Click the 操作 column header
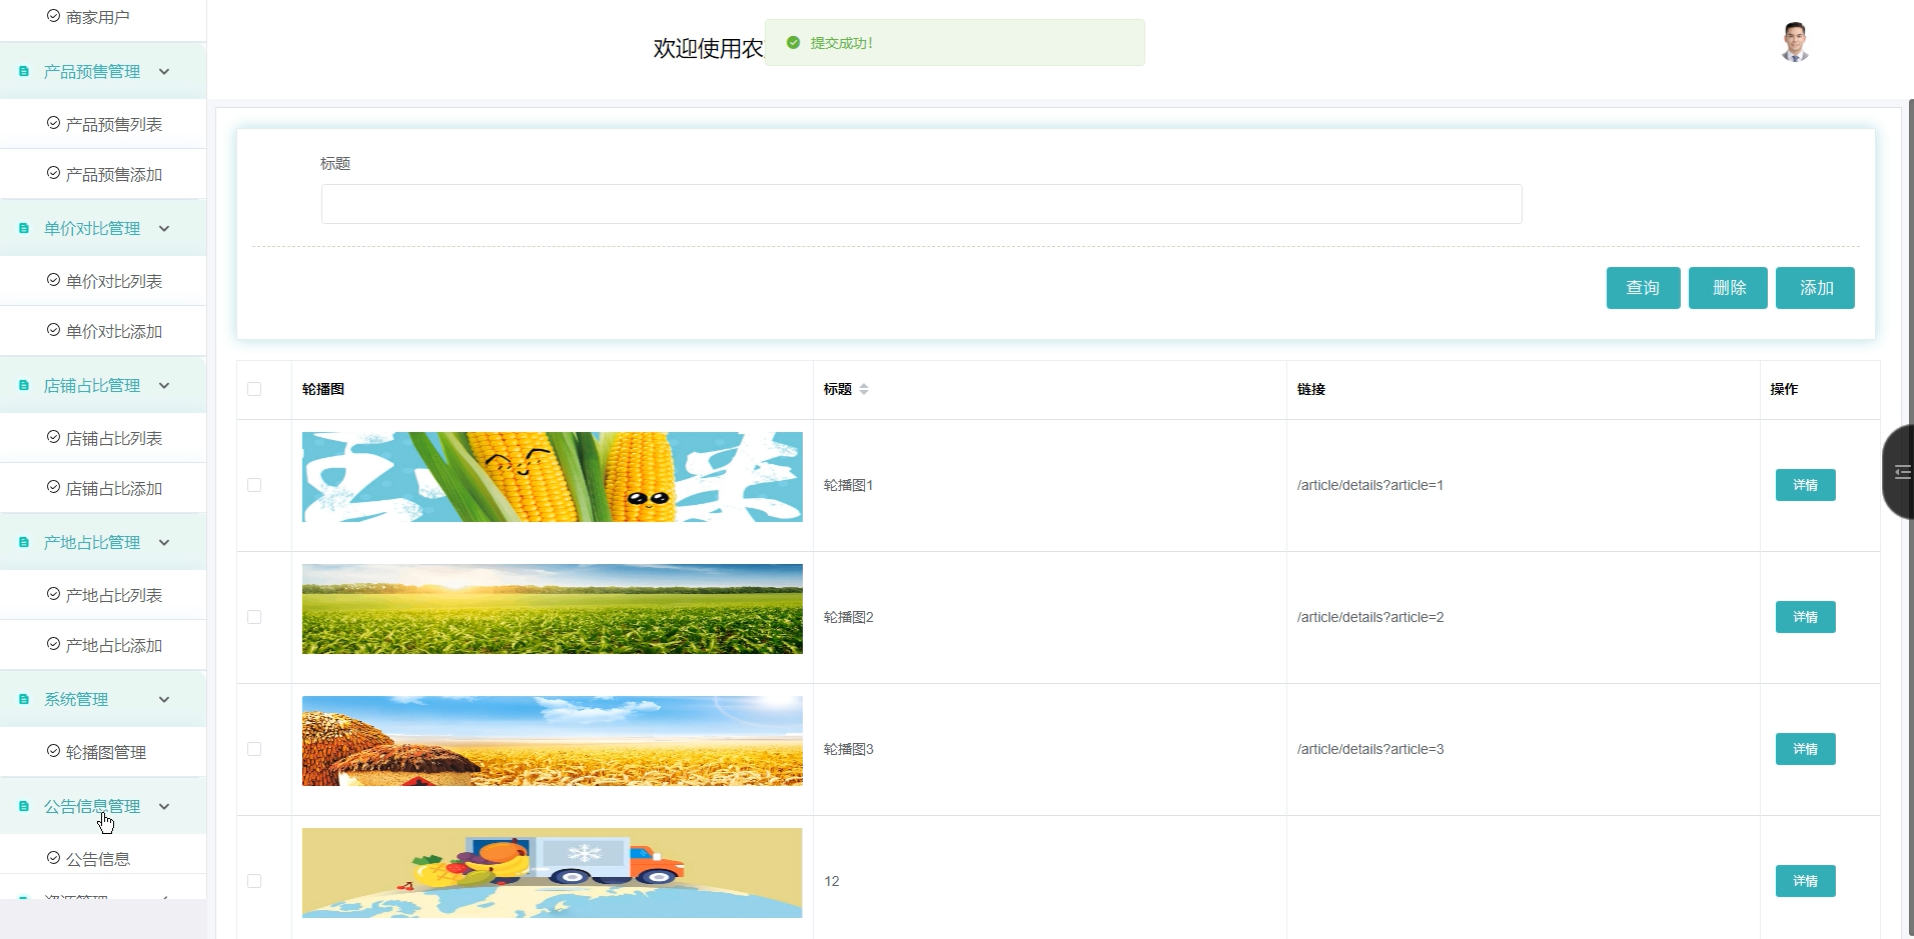 [1784, 389]
